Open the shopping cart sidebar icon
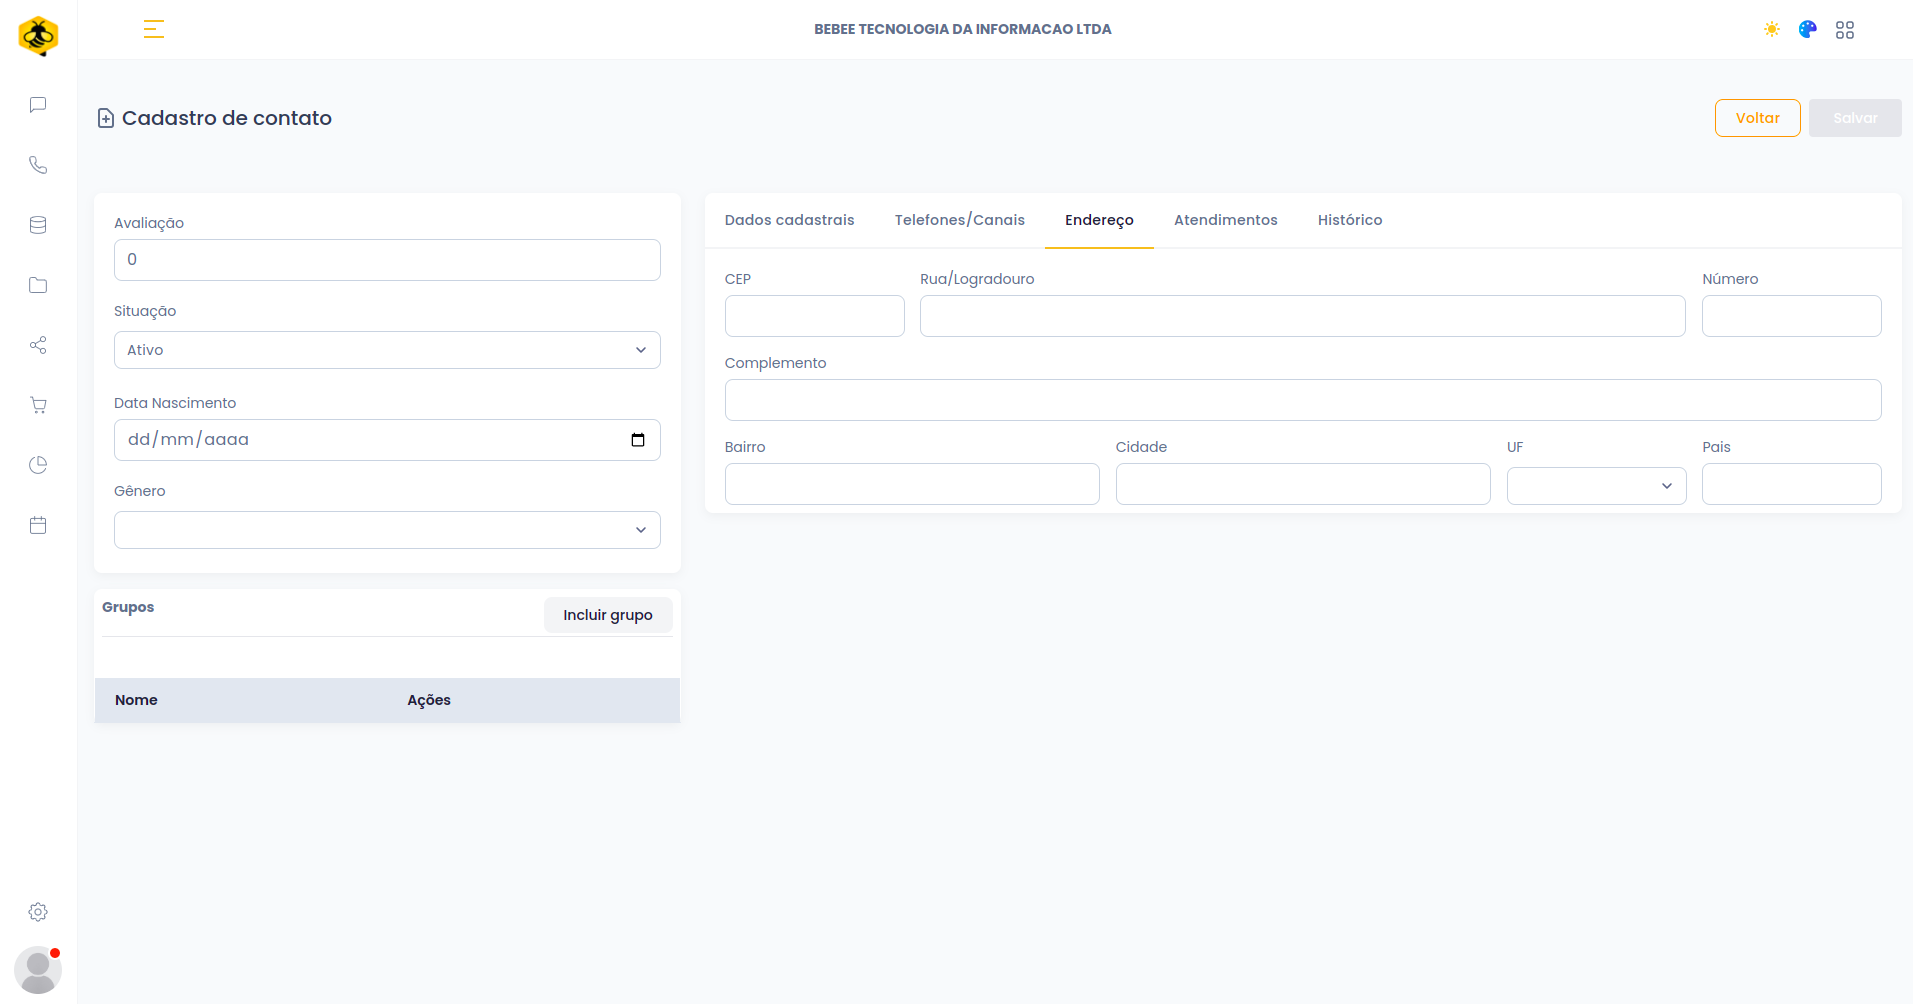This screenshot has width=1913, height=1004. coord(38,405)
